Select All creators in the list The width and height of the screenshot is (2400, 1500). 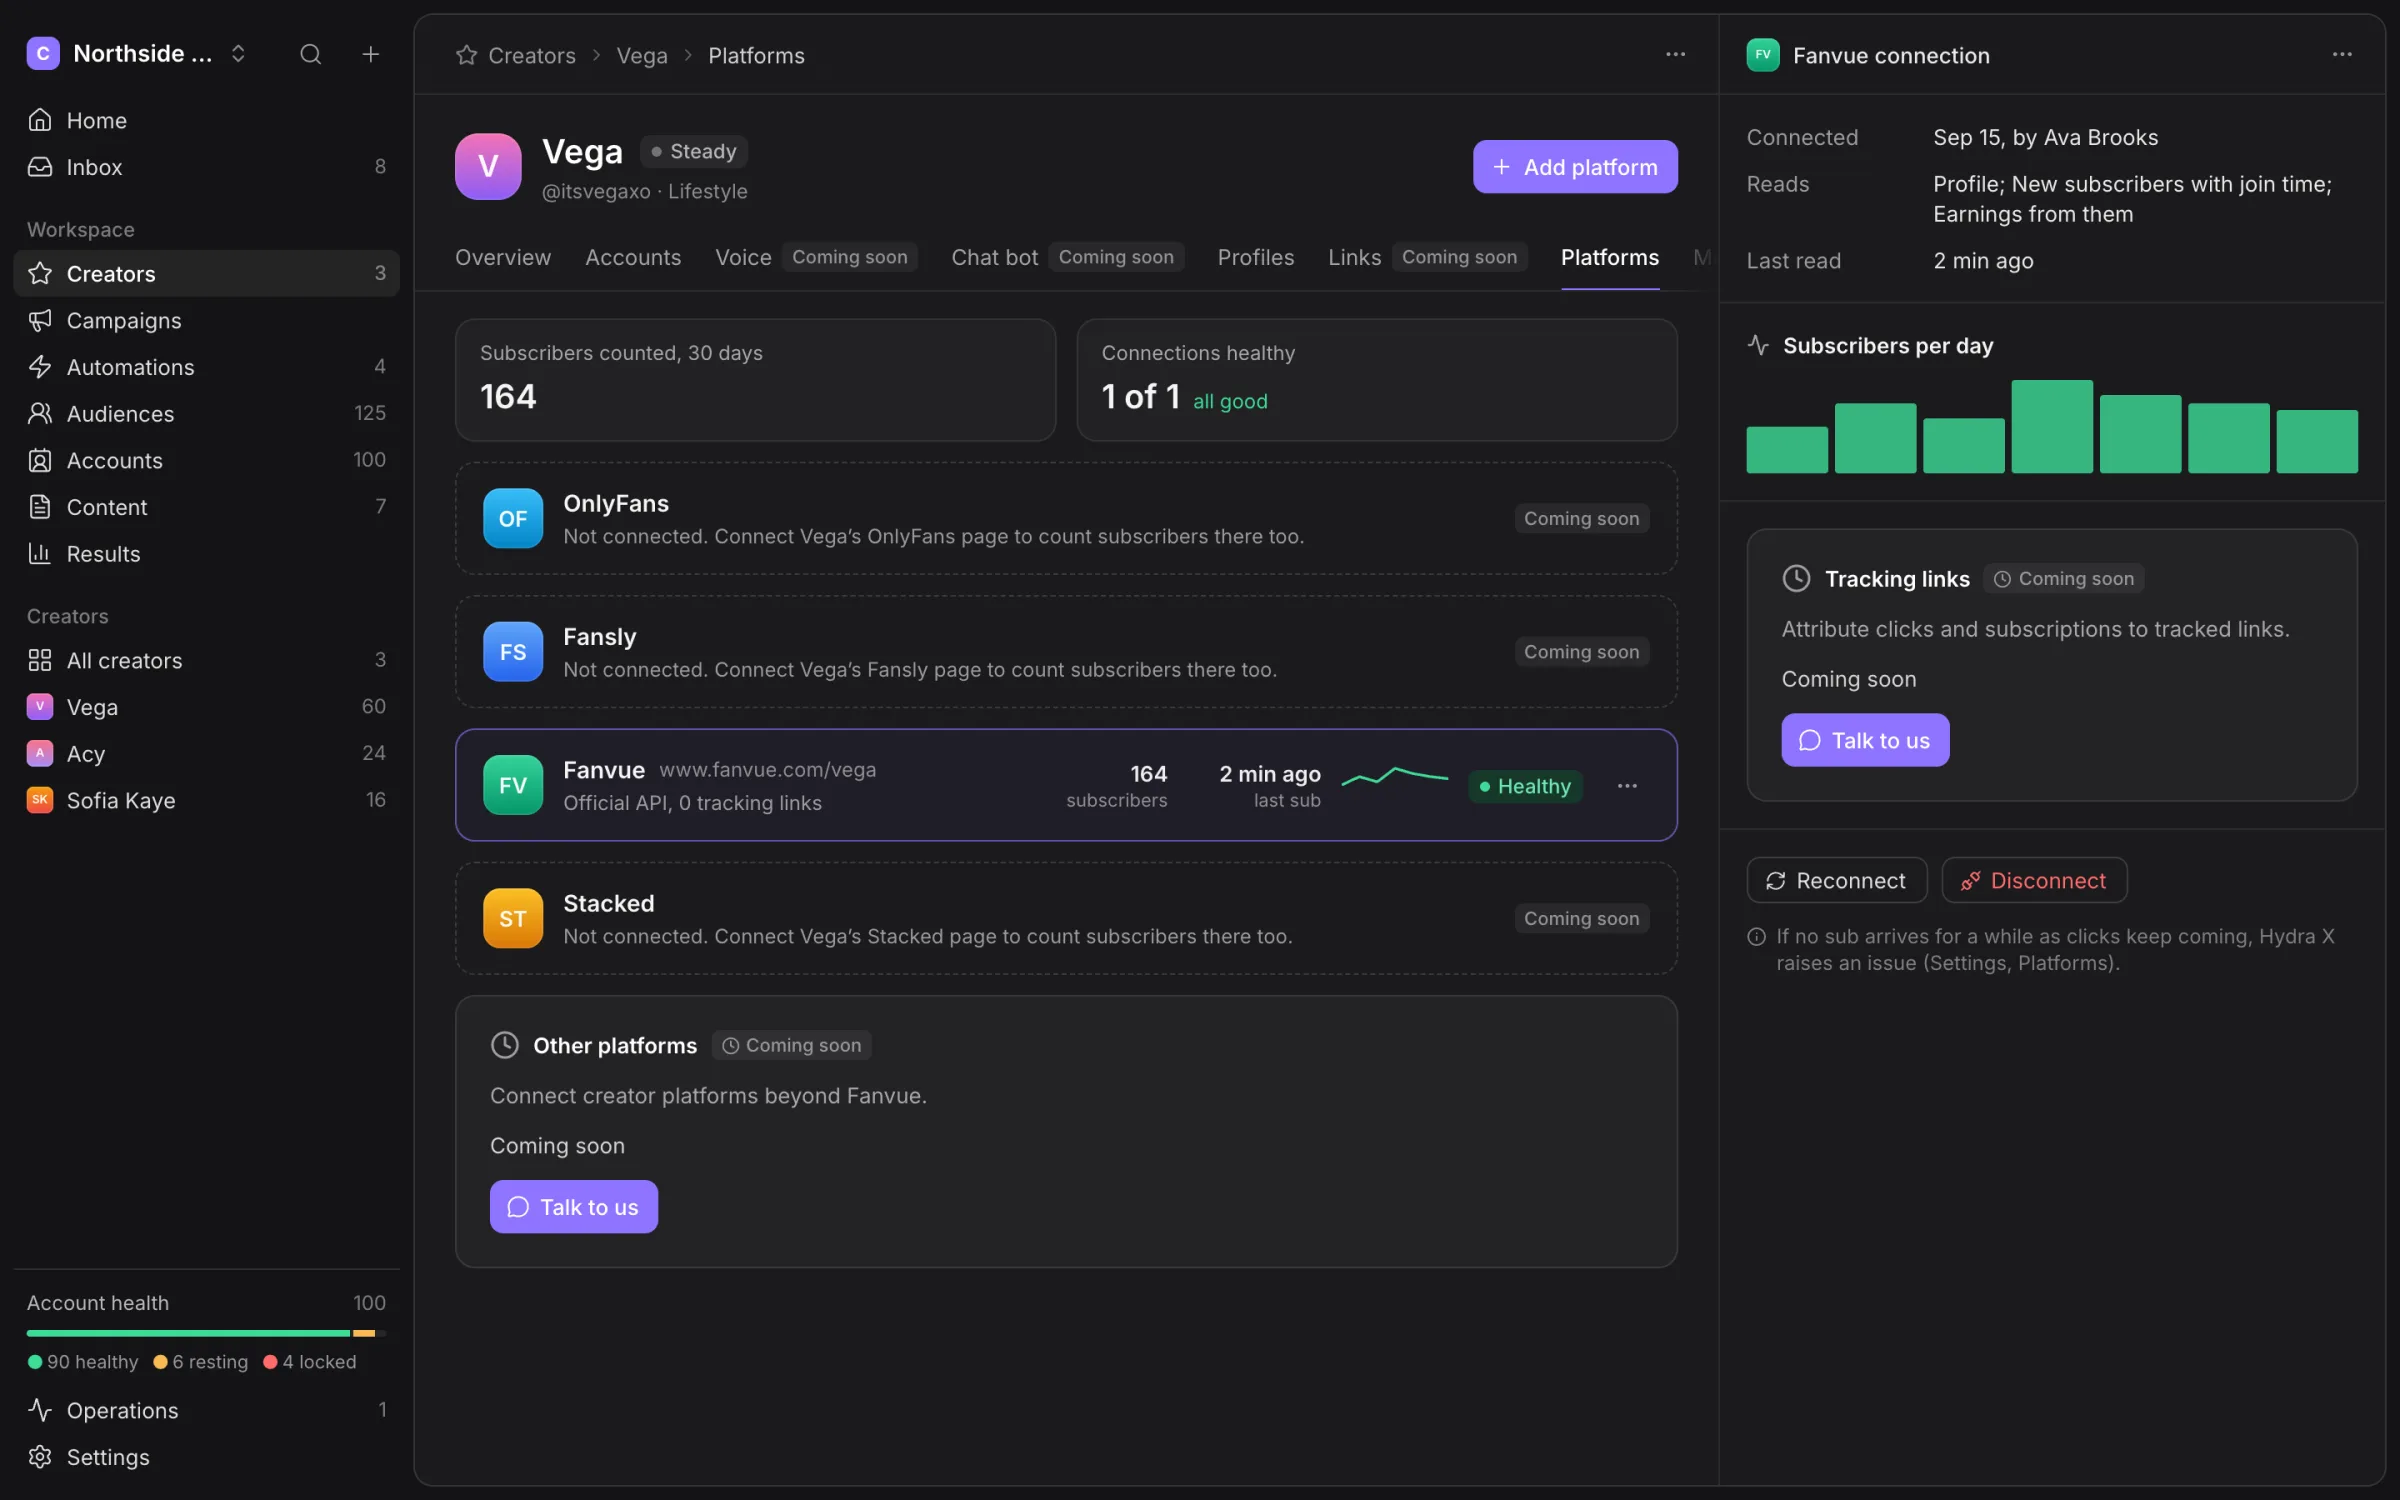pyautogui.click(x=206, y=660)
